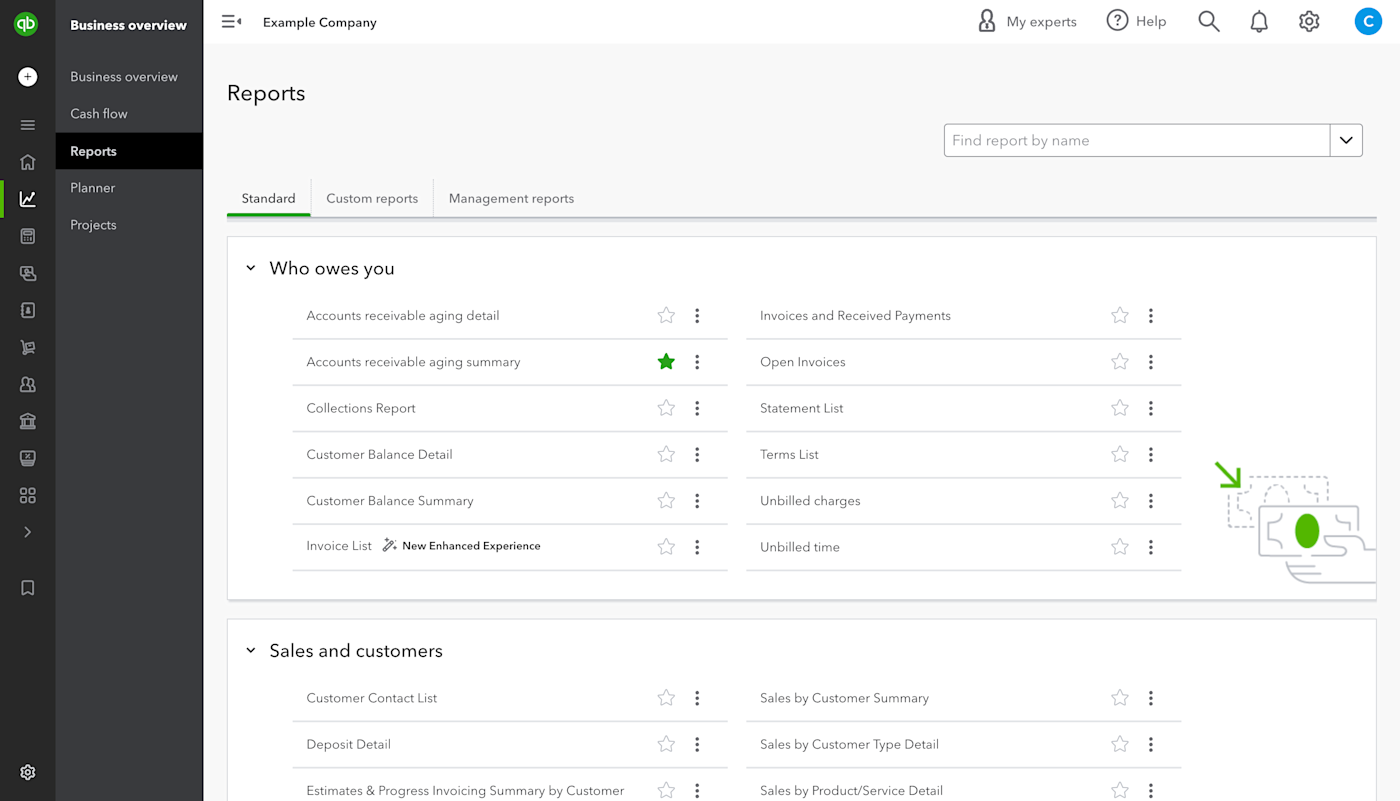
Task: Collapse the Sales and customers section
Action: click(251, 651)
